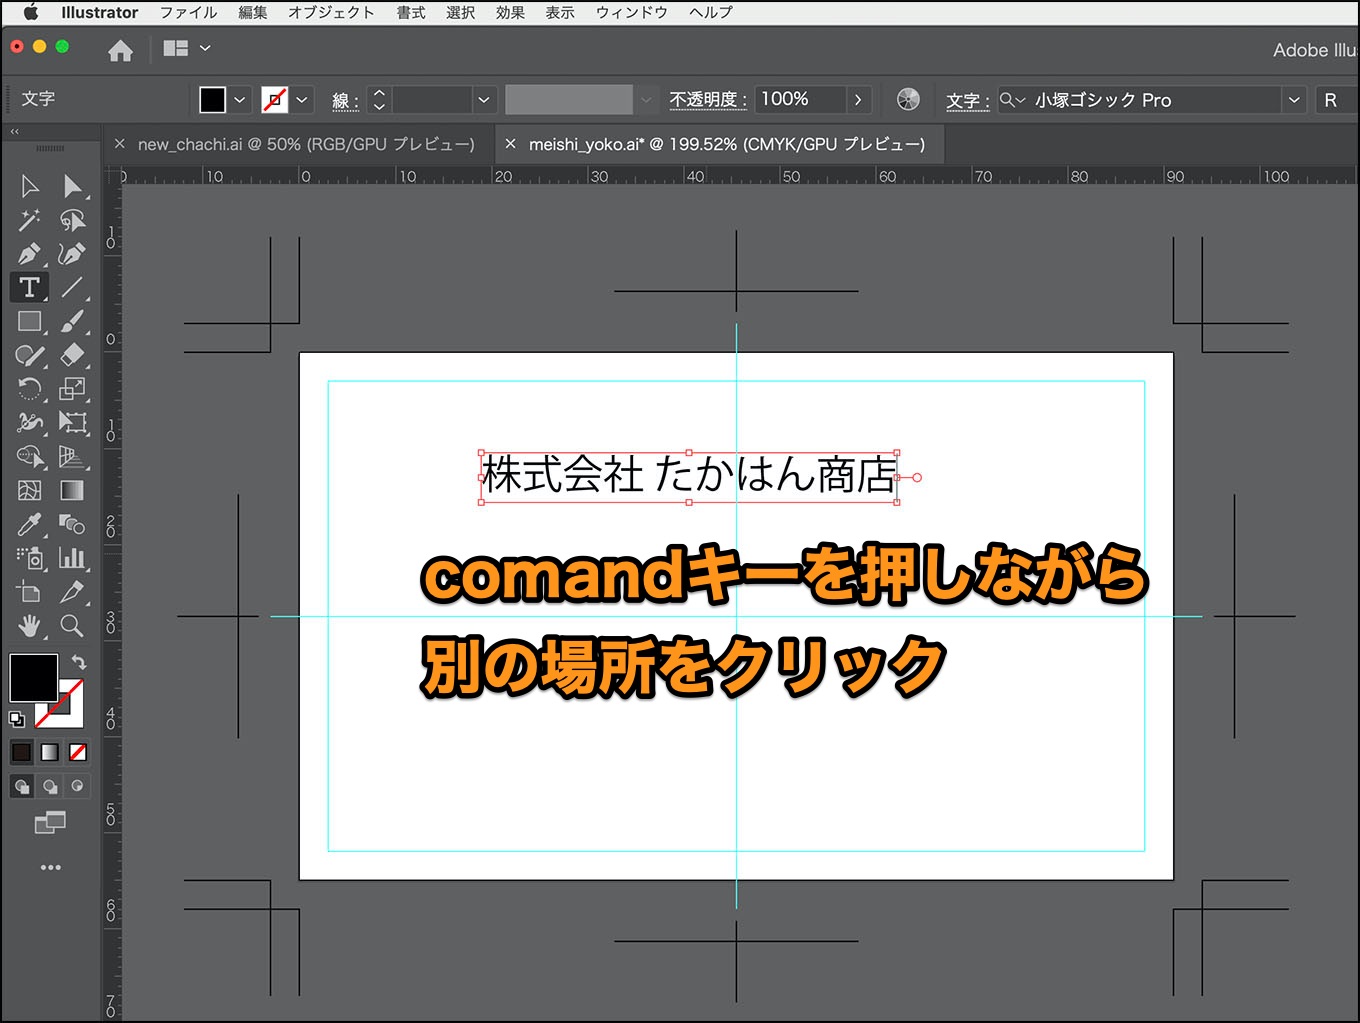
Task: Expand the opacity slider arrow
Action: (x=858, y=100)
